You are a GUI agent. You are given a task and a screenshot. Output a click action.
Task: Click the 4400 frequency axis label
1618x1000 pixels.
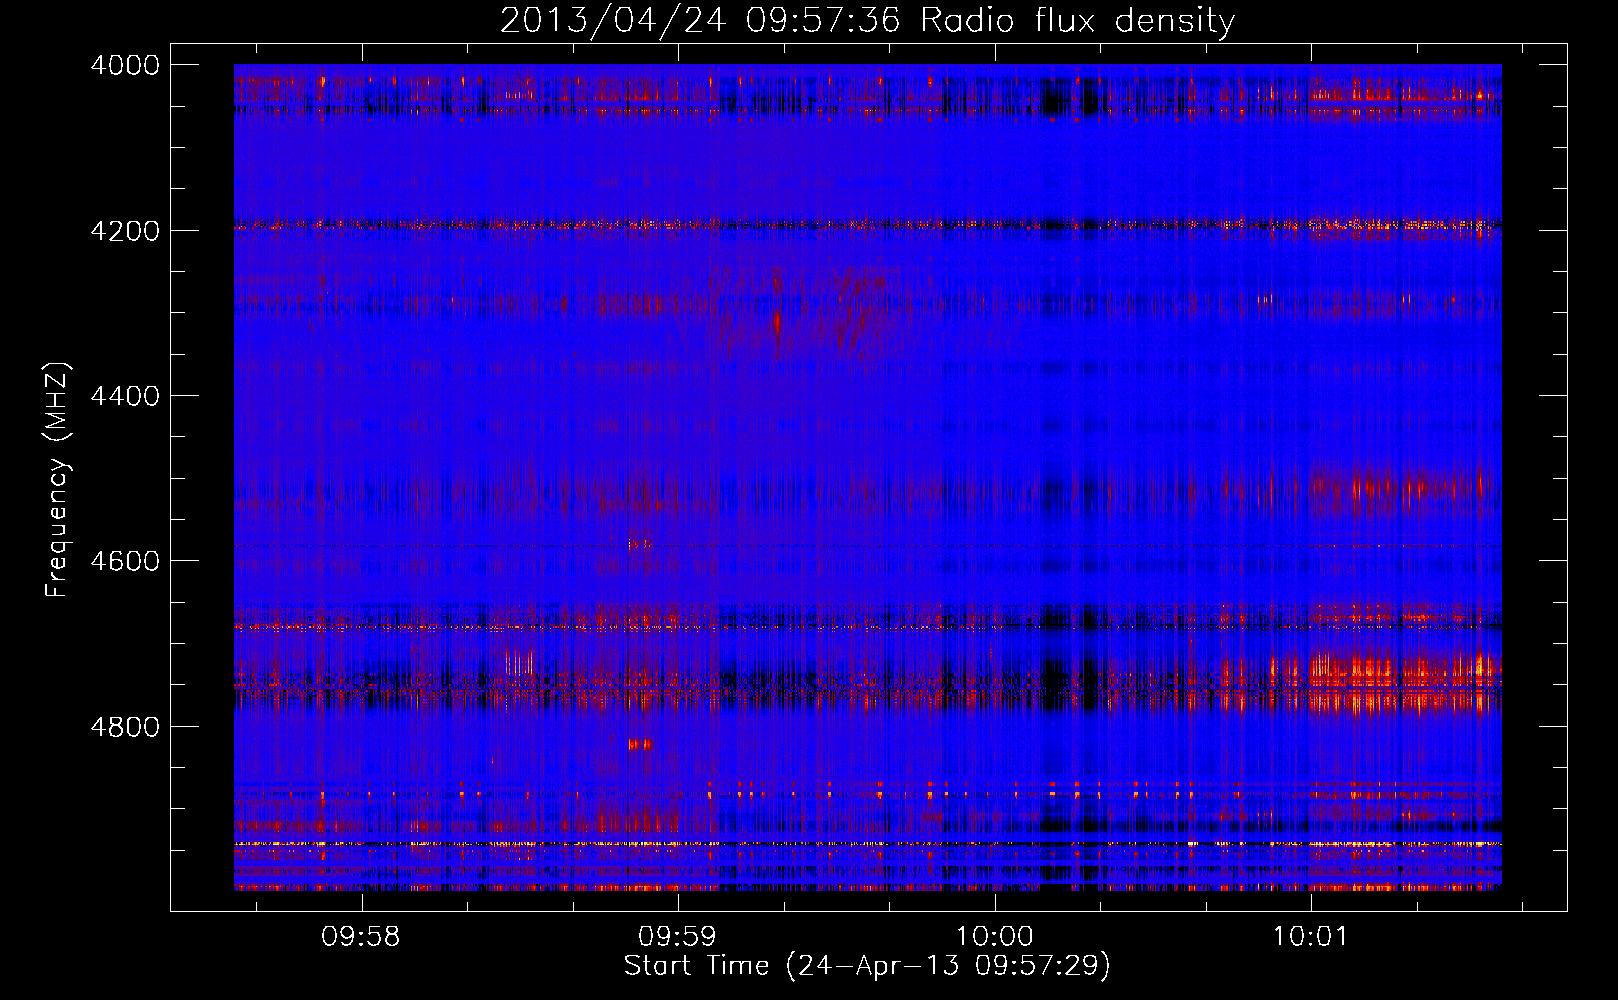click(x=125, y=396)
